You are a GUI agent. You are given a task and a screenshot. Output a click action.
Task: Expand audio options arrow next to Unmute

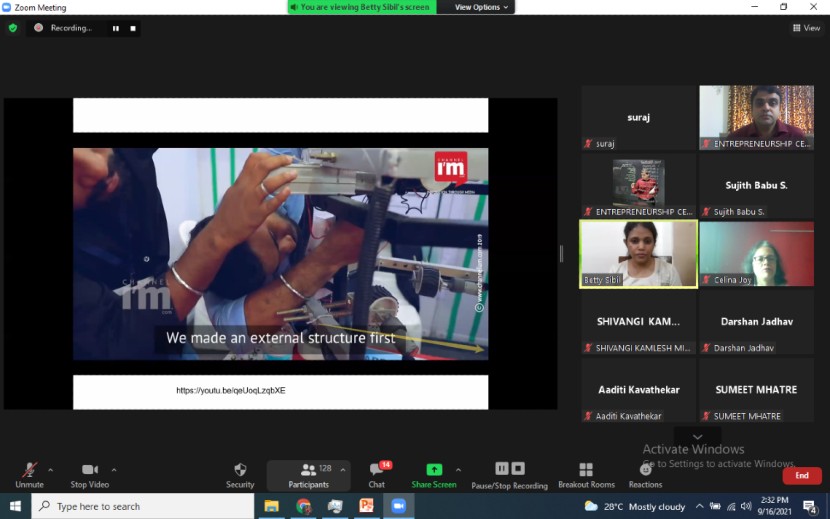[50, 469]
